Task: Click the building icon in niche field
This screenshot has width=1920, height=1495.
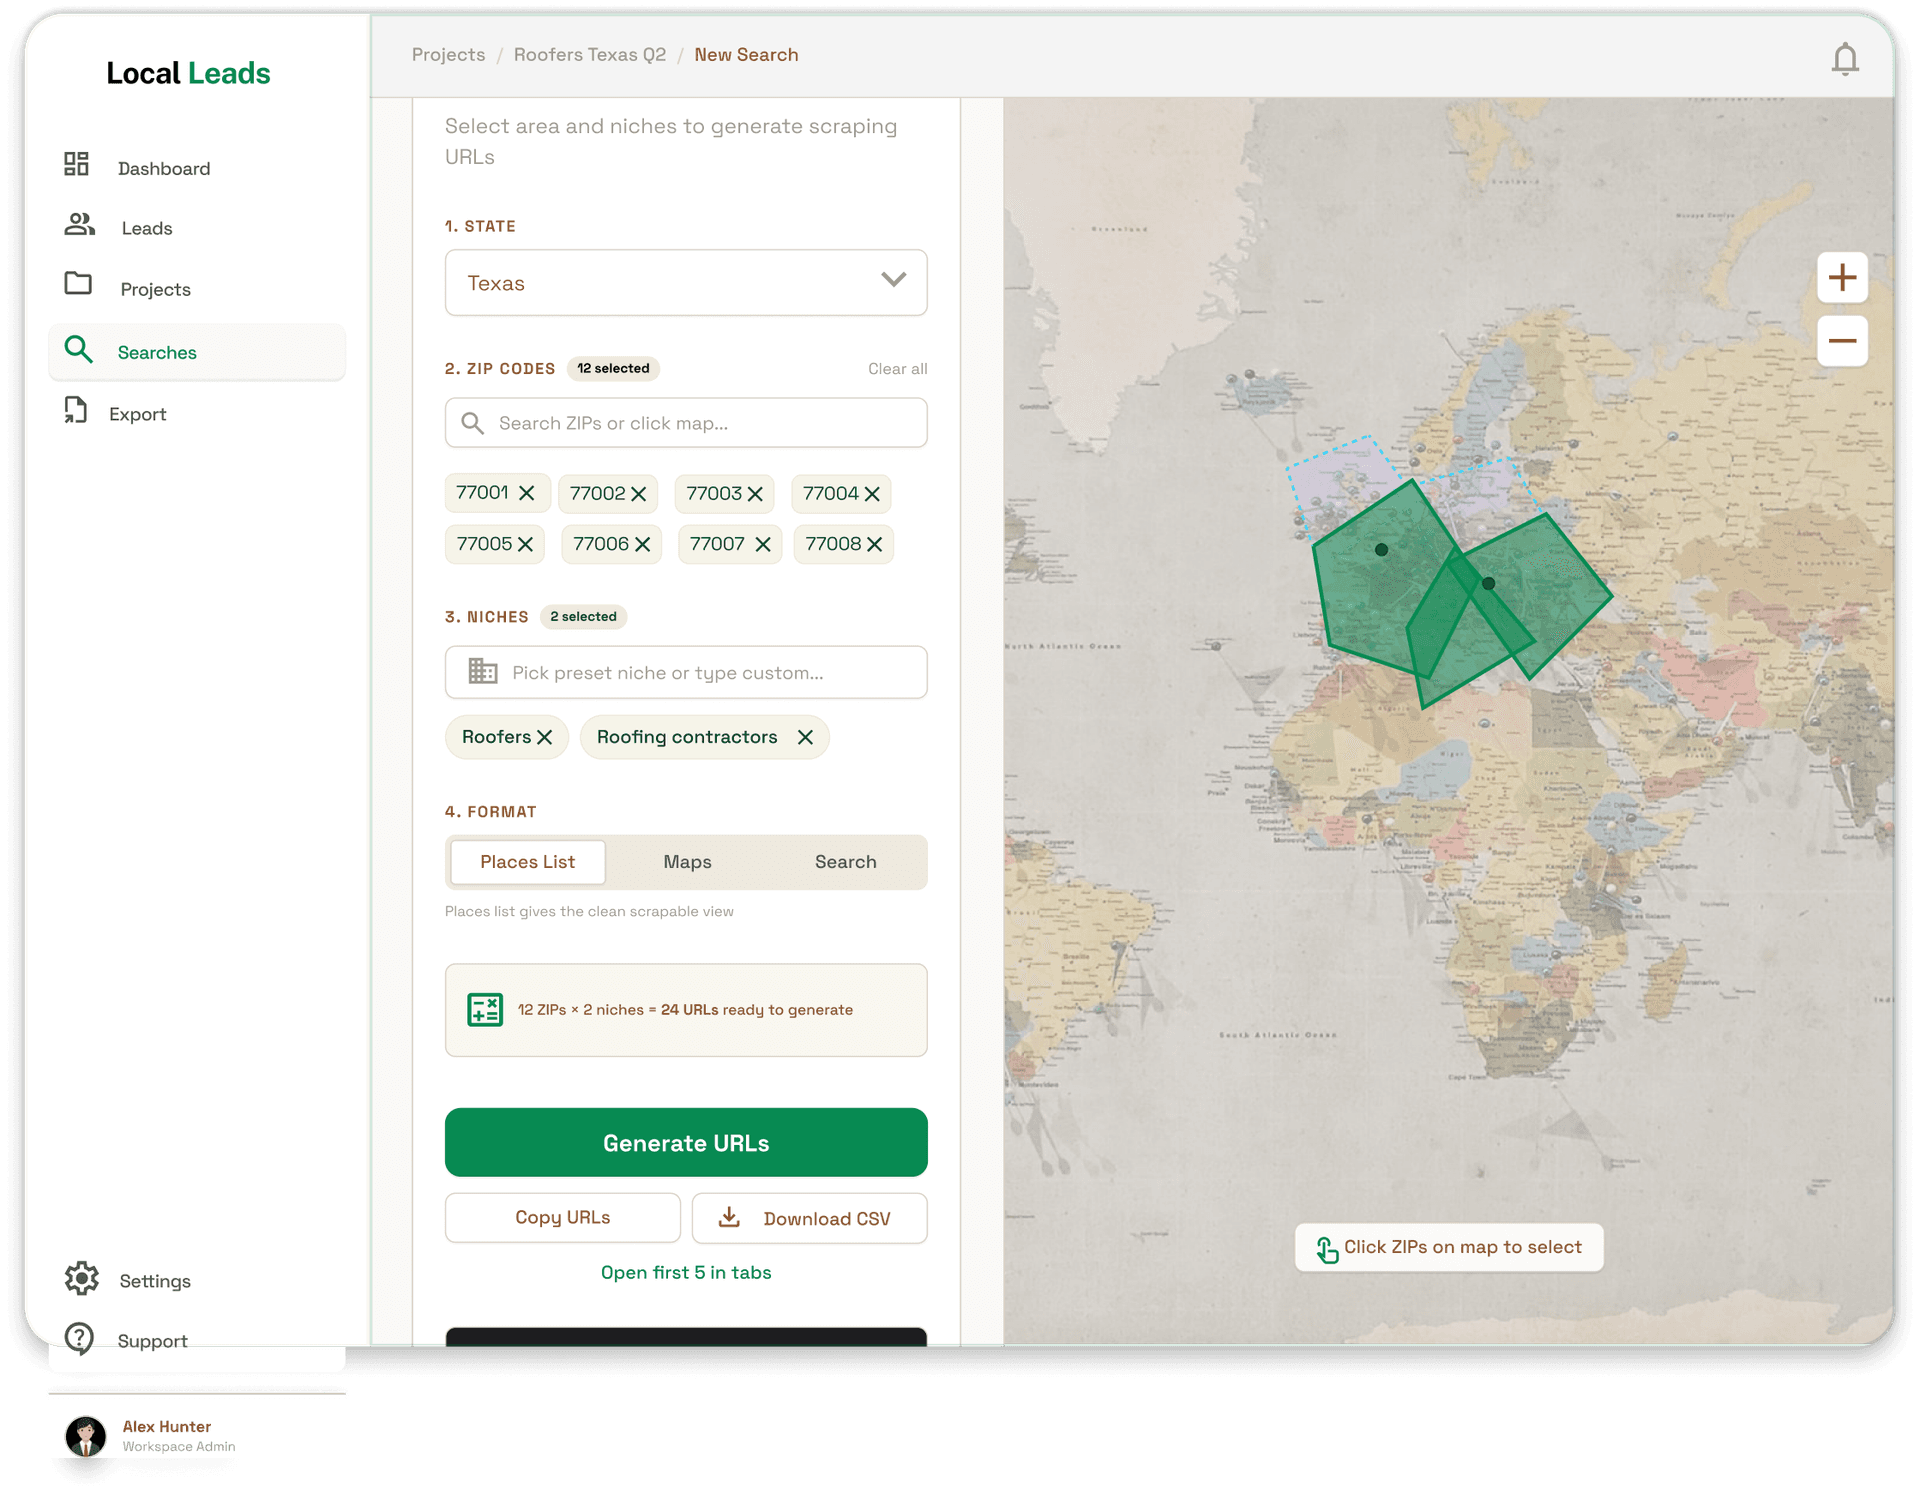Action: pyautogui.click(x=483, y=671)
